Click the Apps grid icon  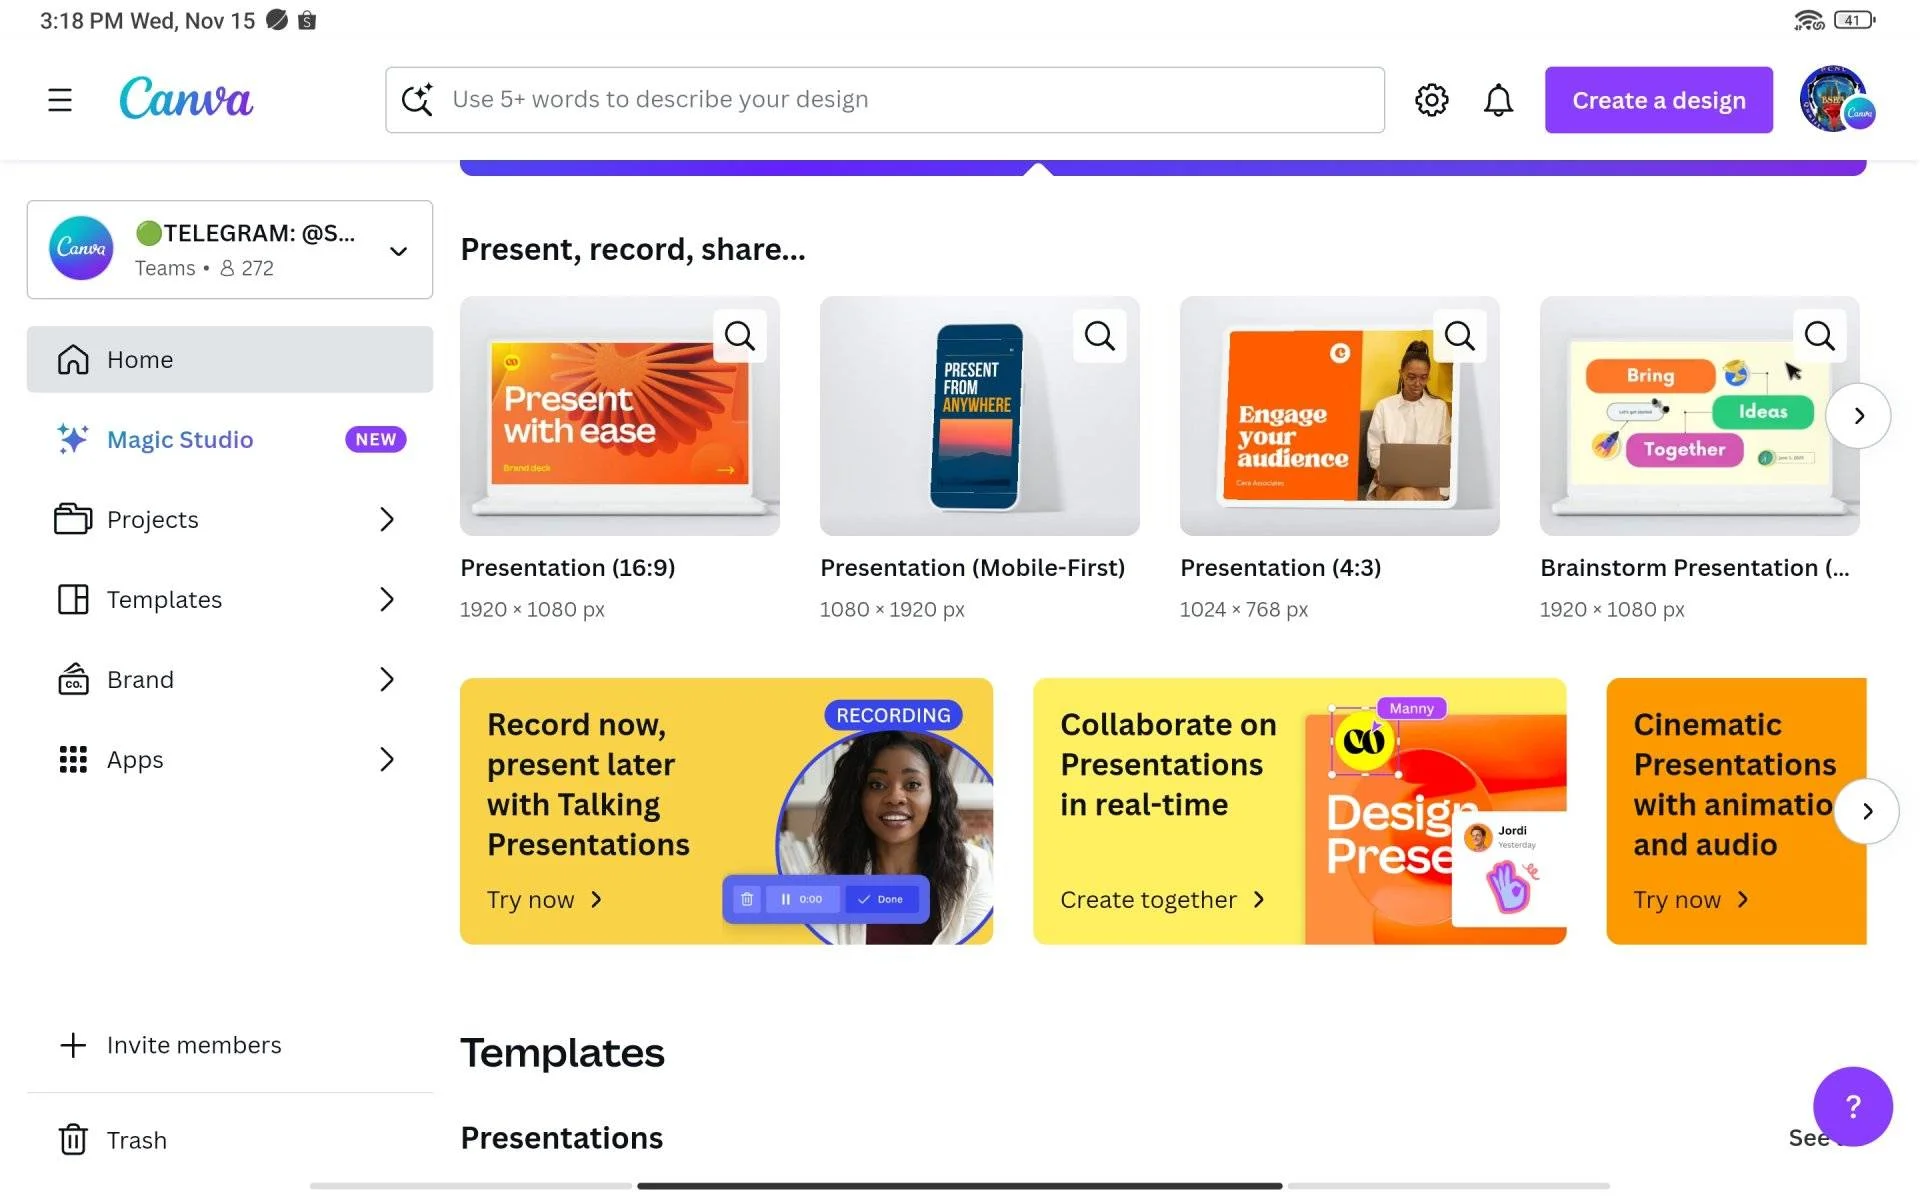point(73,759)
